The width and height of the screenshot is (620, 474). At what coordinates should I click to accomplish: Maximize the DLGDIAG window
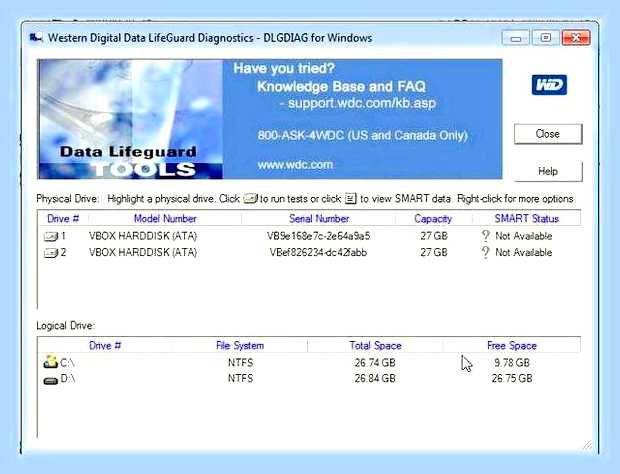click(546, 38)
